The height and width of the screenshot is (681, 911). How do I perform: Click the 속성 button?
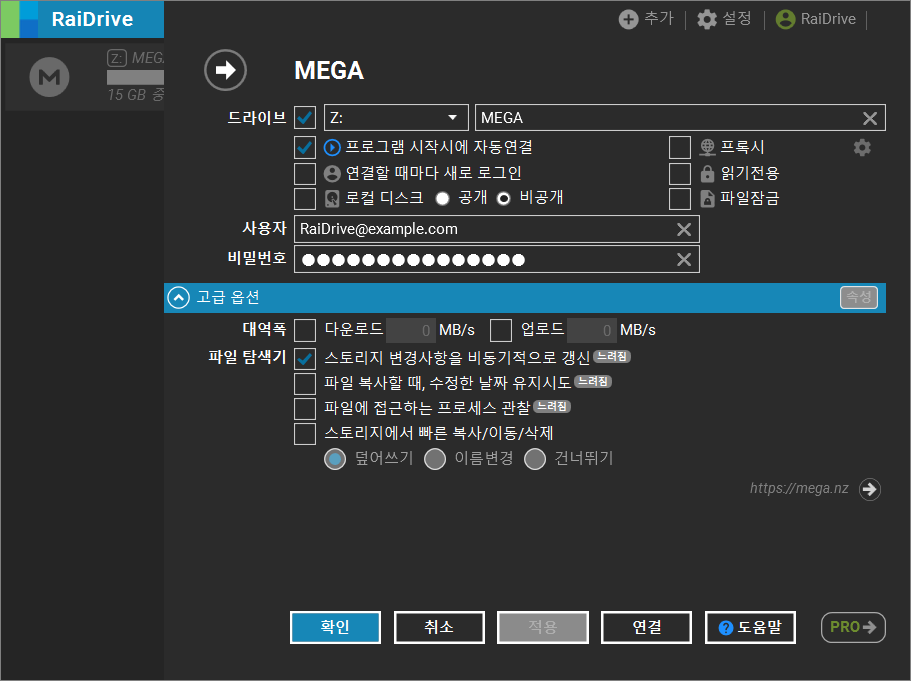pyautogui.click(x=859, y=298)
